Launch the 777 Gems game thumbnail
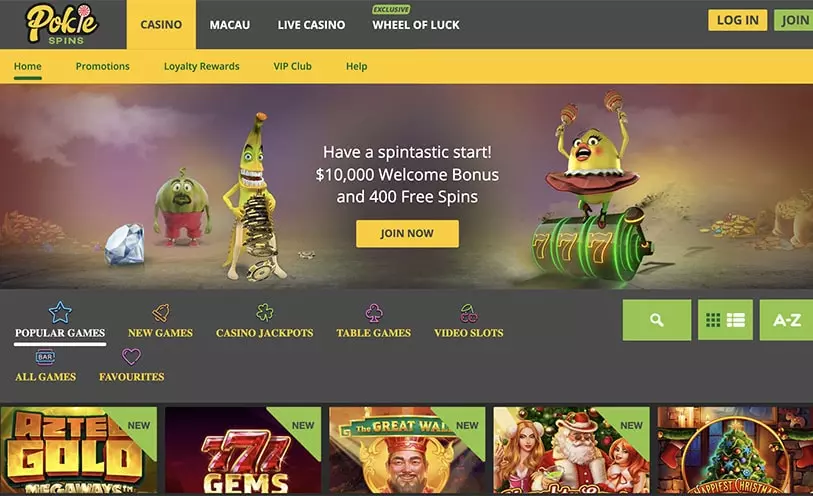Screen dimensions: 813x496 tap(243, 450)
